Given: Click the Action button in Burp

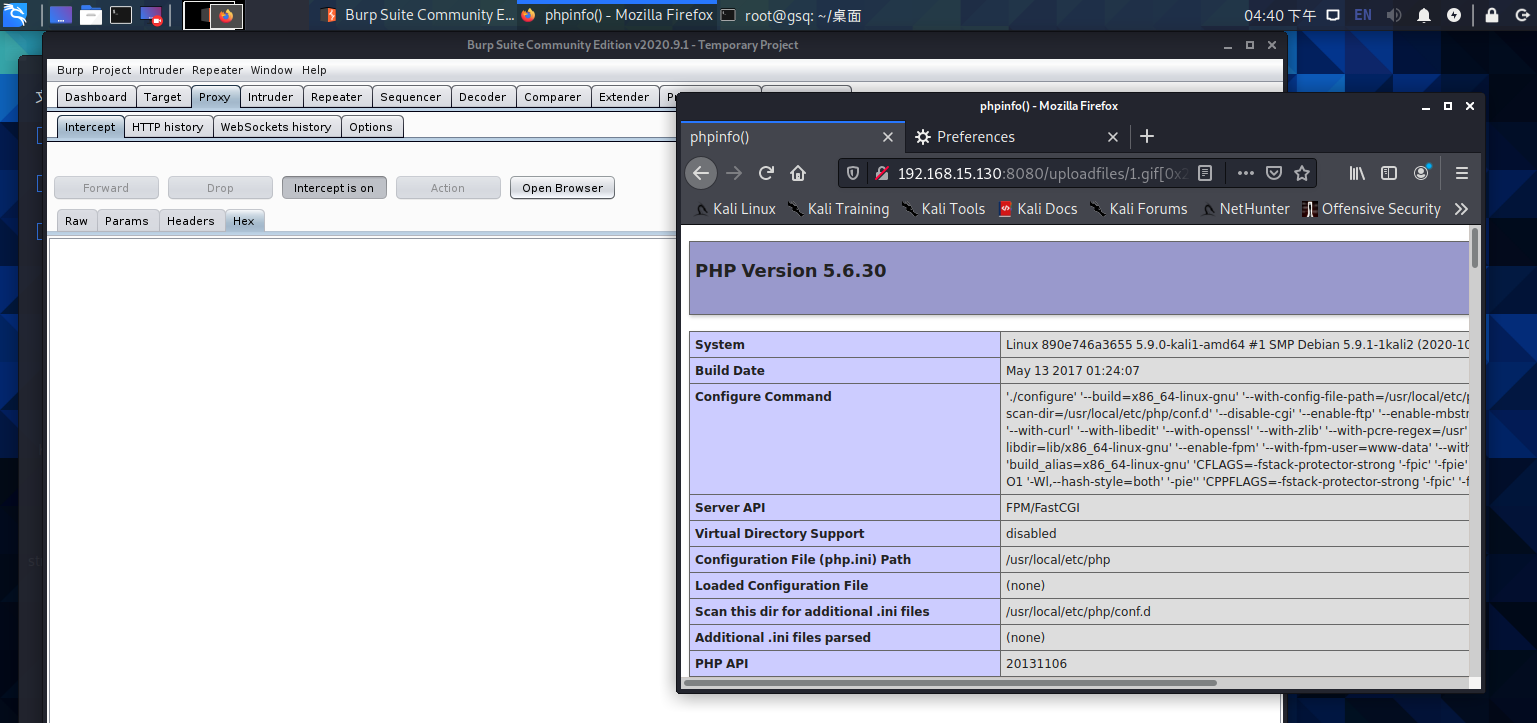Looking at the screenshot, I should click(448, 188).
